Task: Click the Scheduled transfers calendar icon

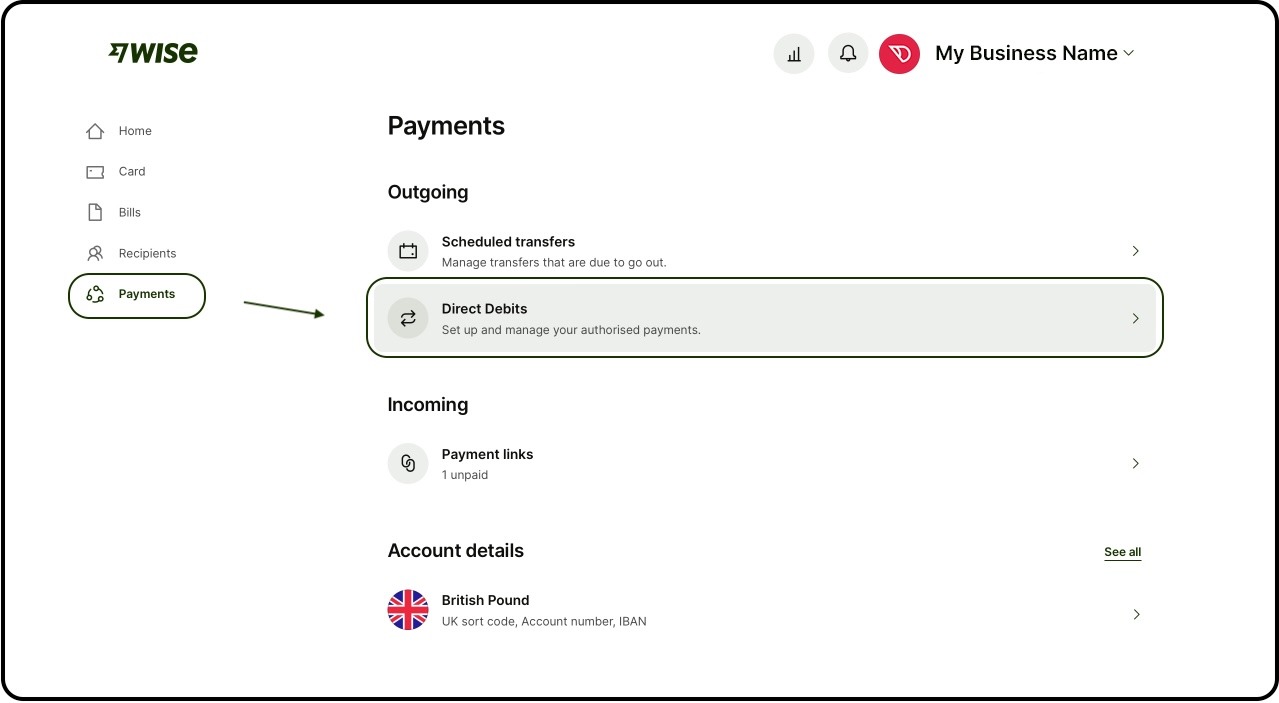Action: point(408,251)
